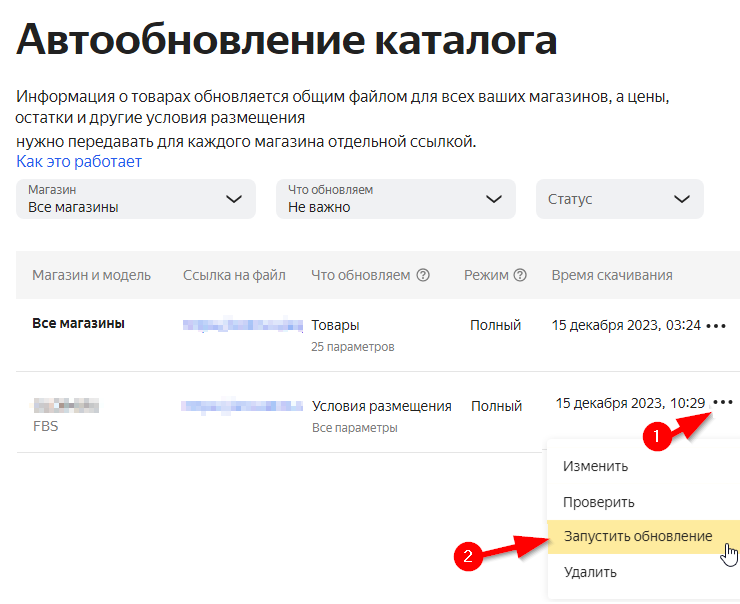Click the Товары cell in first row

pos(335,325)
